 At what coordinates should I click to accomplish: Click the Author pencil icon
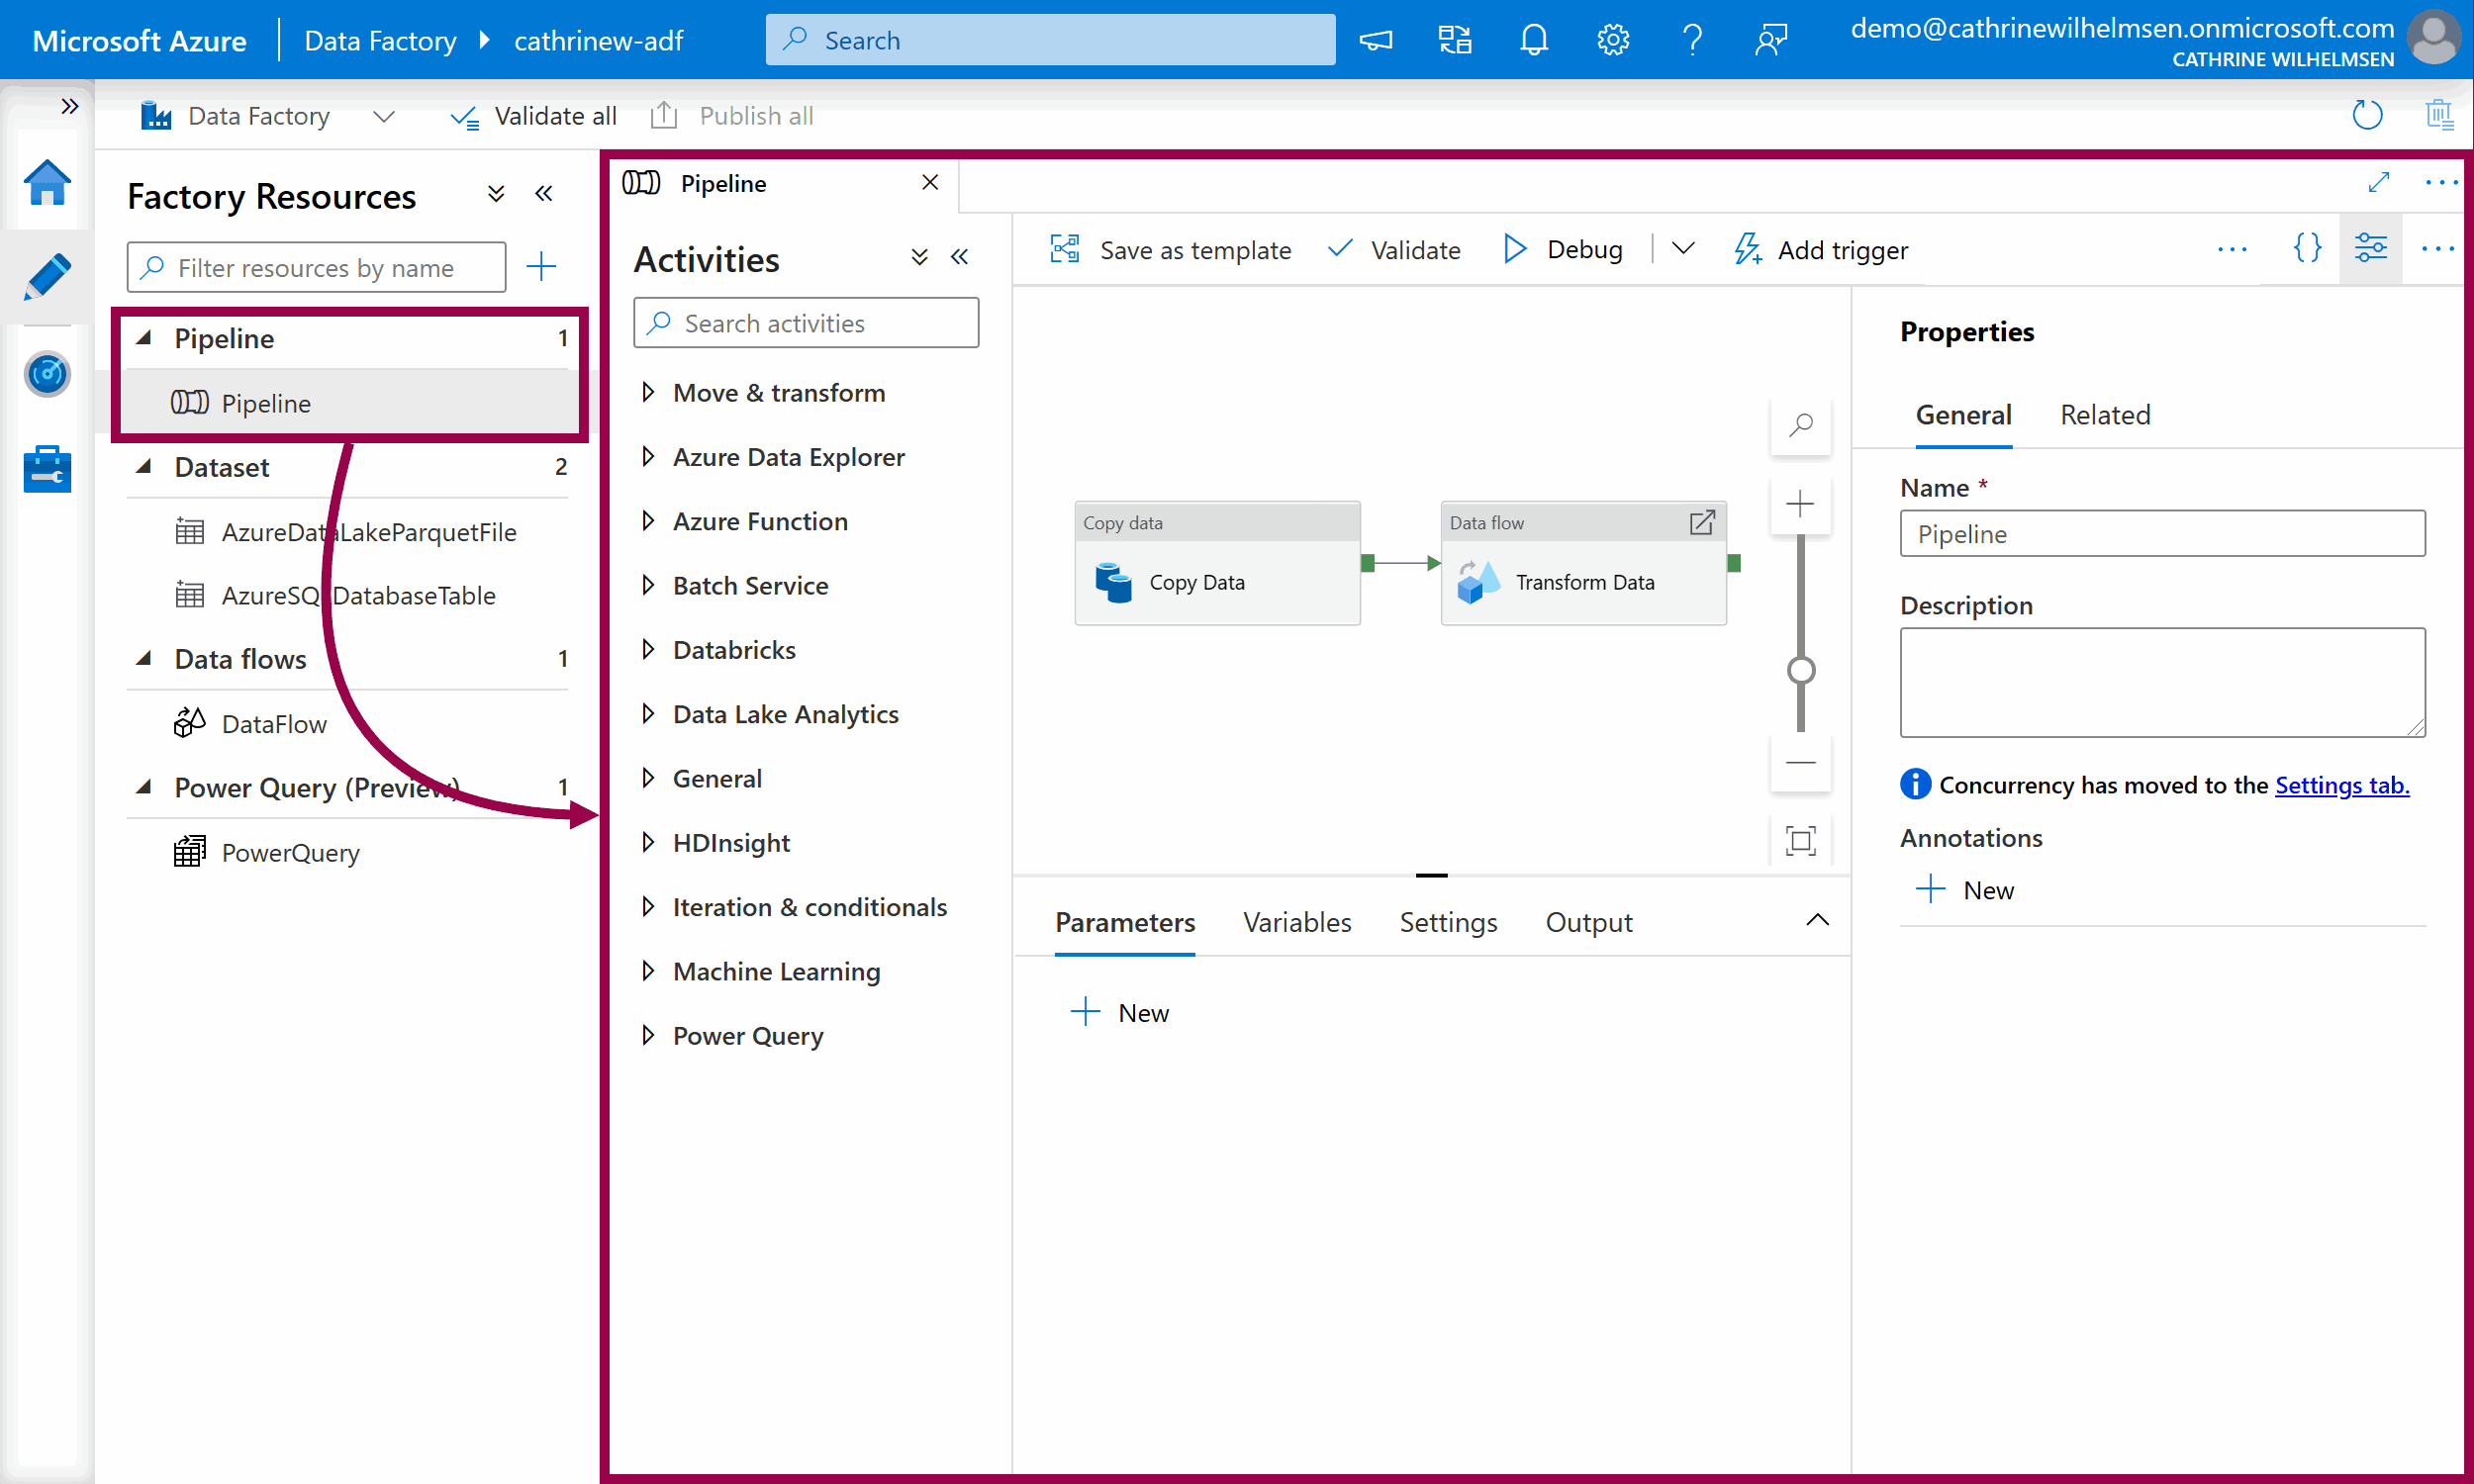pyautogui.click(x=47, y=276)
